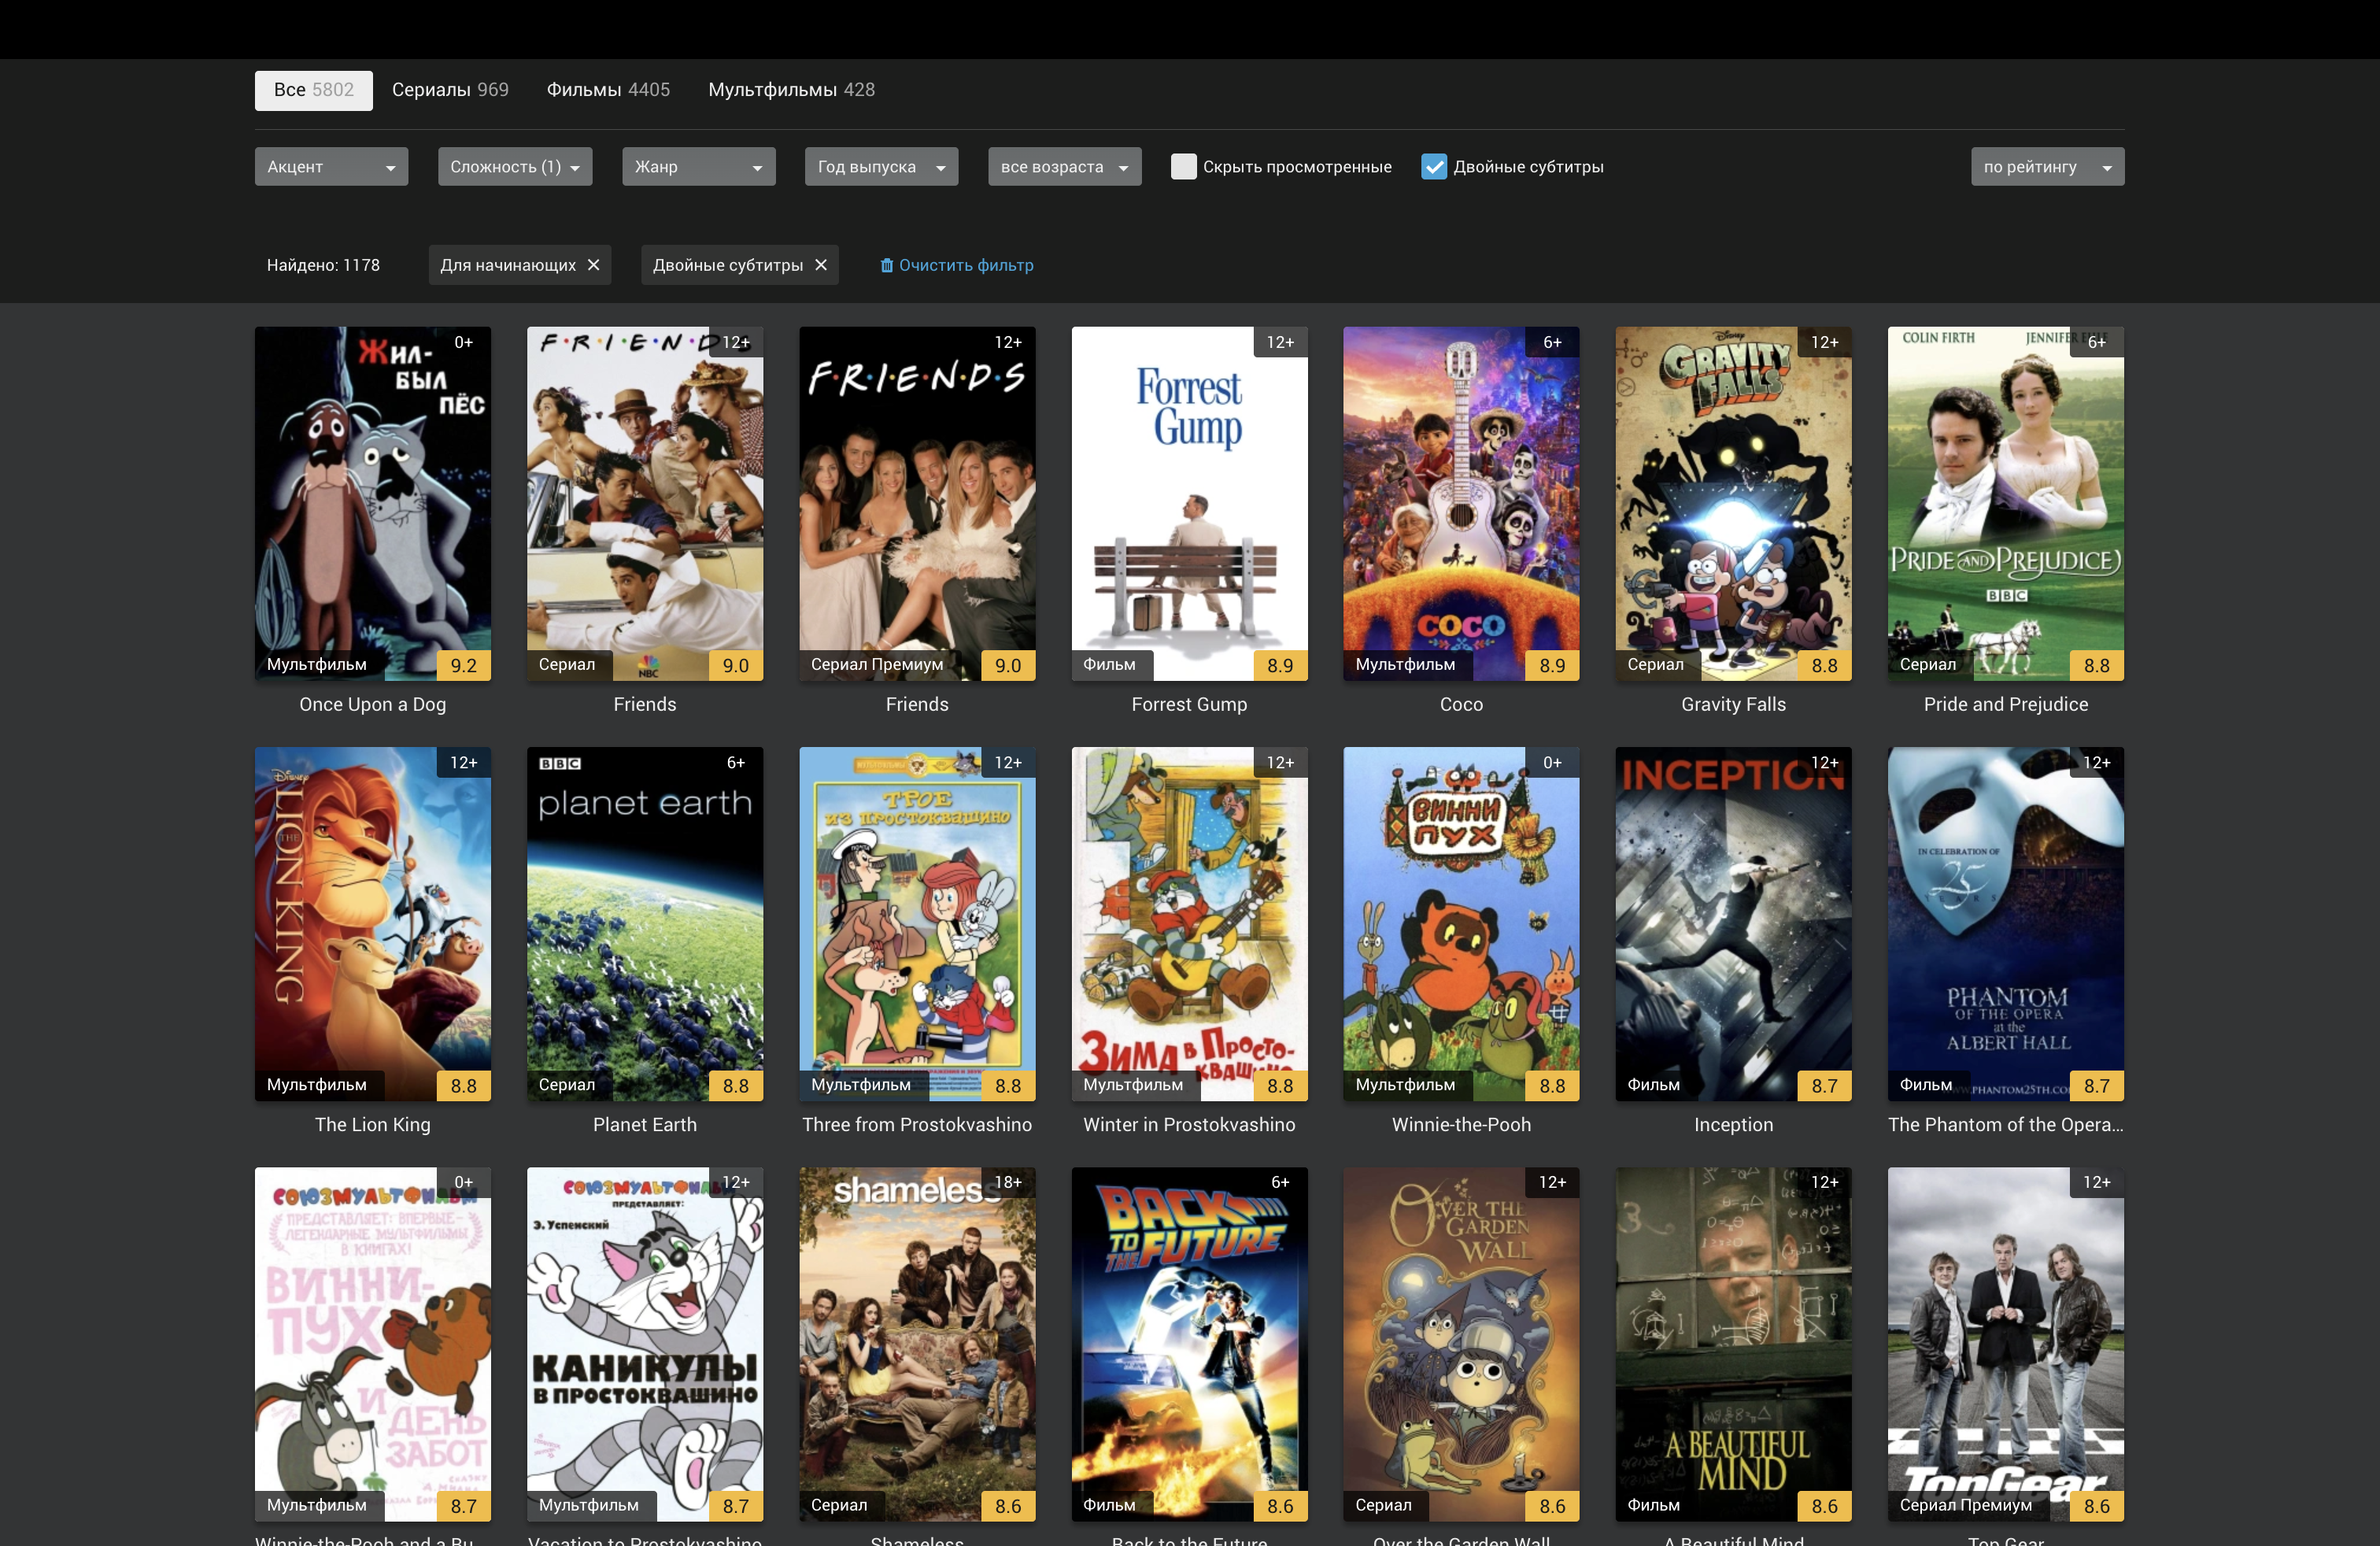Expand the 'Сложность (1)' dropdown
2380x1546 pixels.
(x=514, y=167)
